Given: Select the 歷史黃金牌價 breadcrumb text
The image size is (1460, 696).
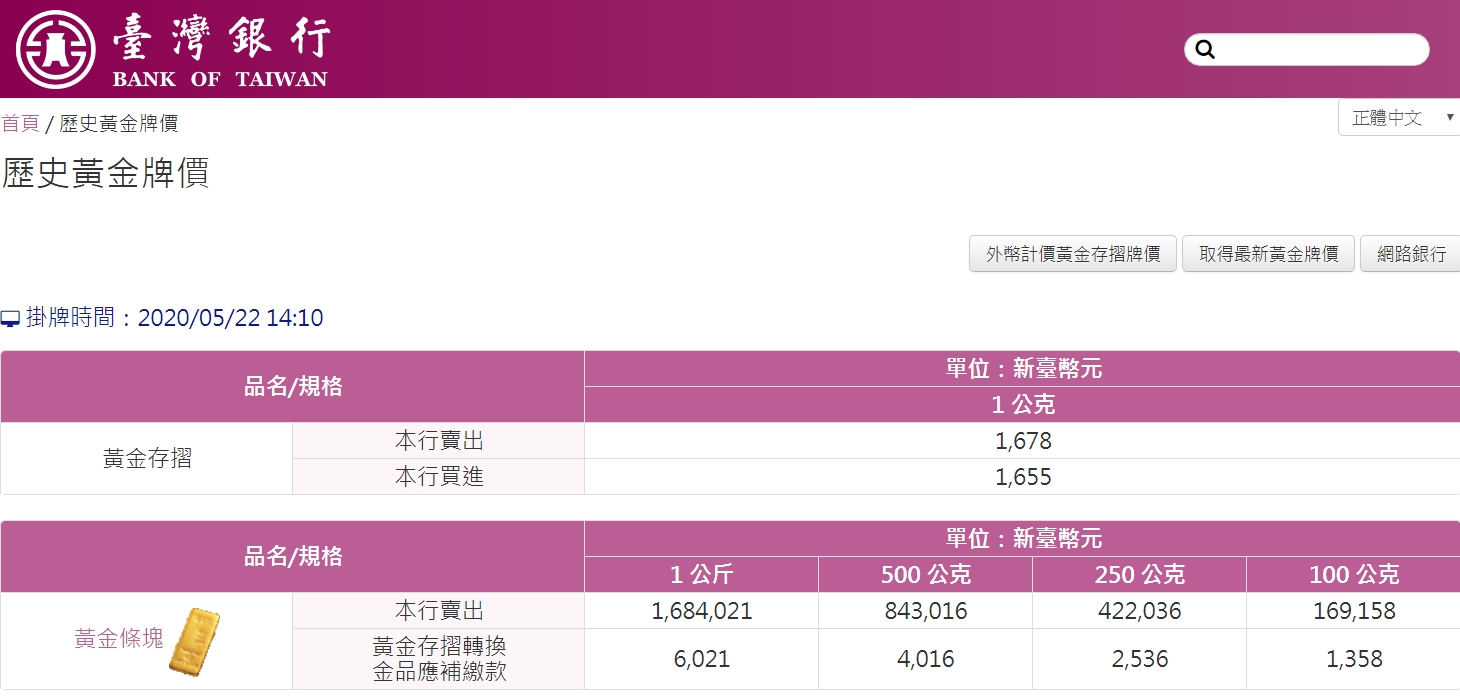Looking at the screenshot, I should [119, 123].
